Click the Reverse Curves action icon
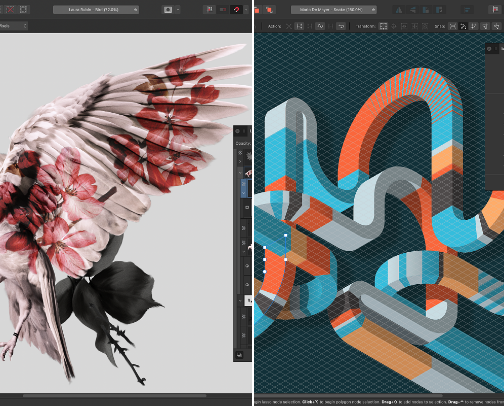504x406 pixels. [x=341, y=26]
